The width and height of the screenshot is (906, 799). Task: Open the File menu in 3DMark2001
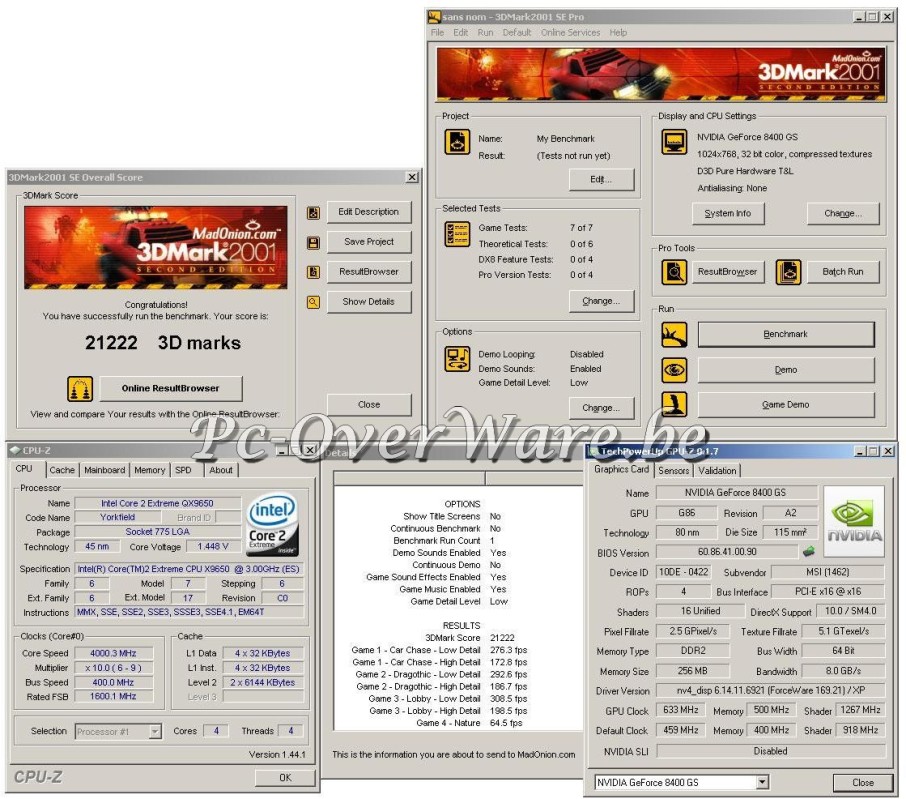click(437, 32)
